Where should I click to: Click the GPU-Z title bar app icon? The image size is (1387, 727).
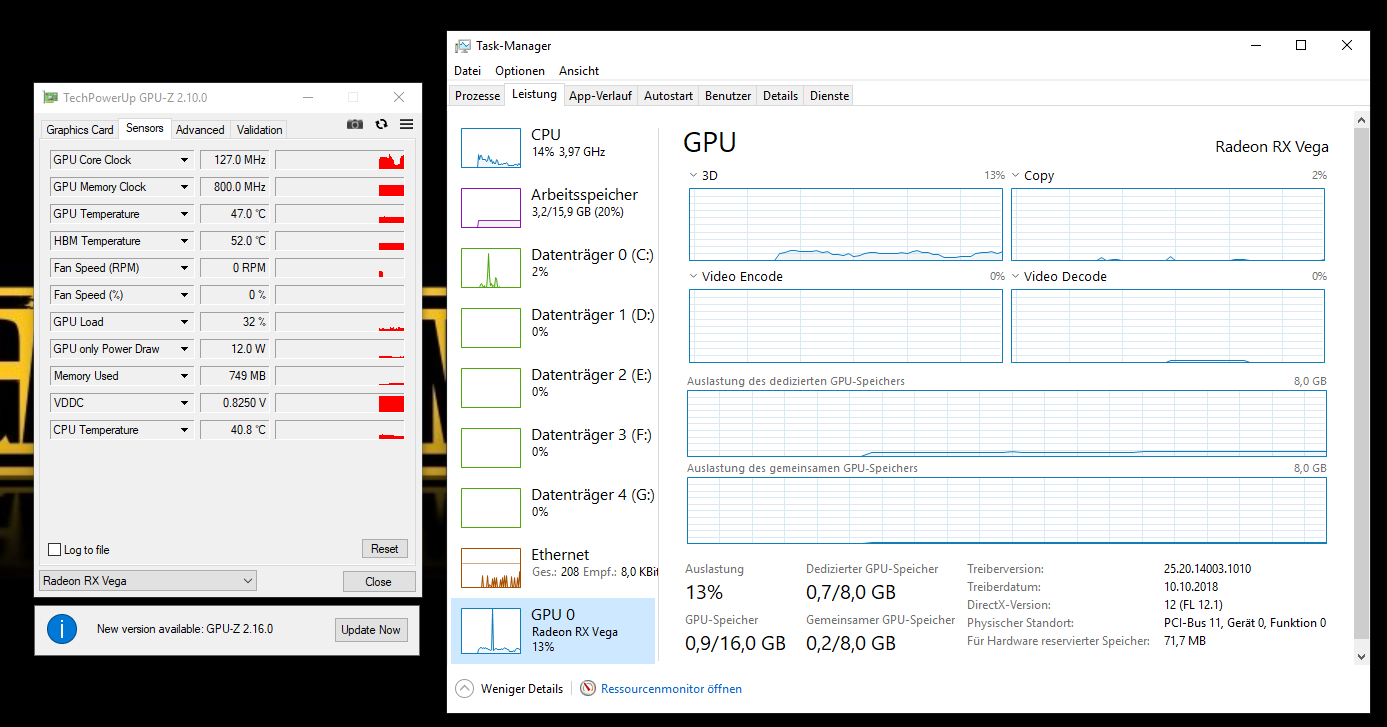(x=50, y=97)
